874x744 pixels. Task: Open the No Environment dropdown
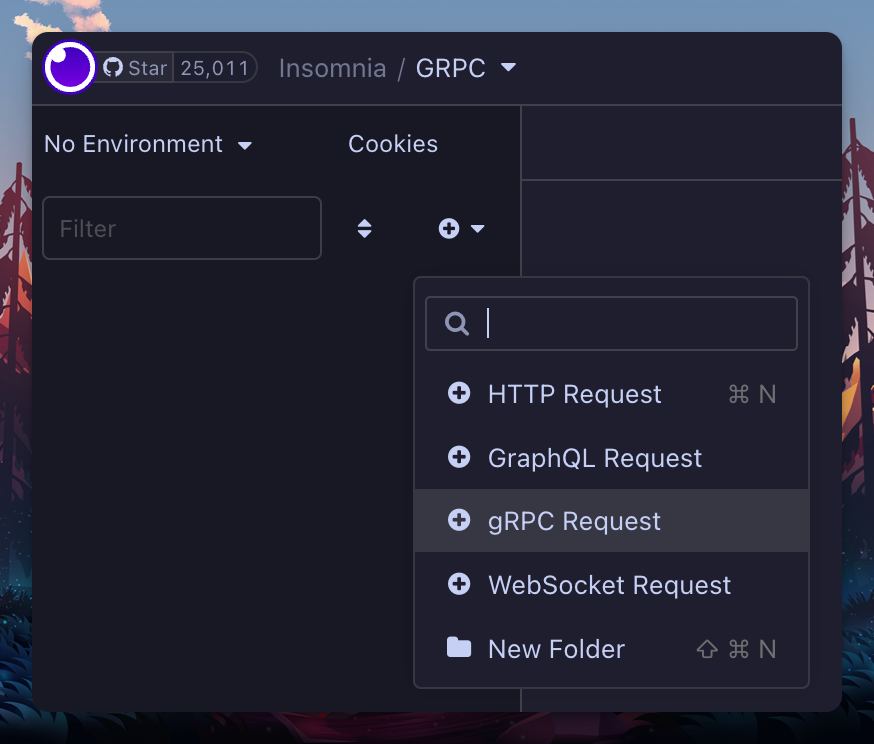click(x=148, y=144)
